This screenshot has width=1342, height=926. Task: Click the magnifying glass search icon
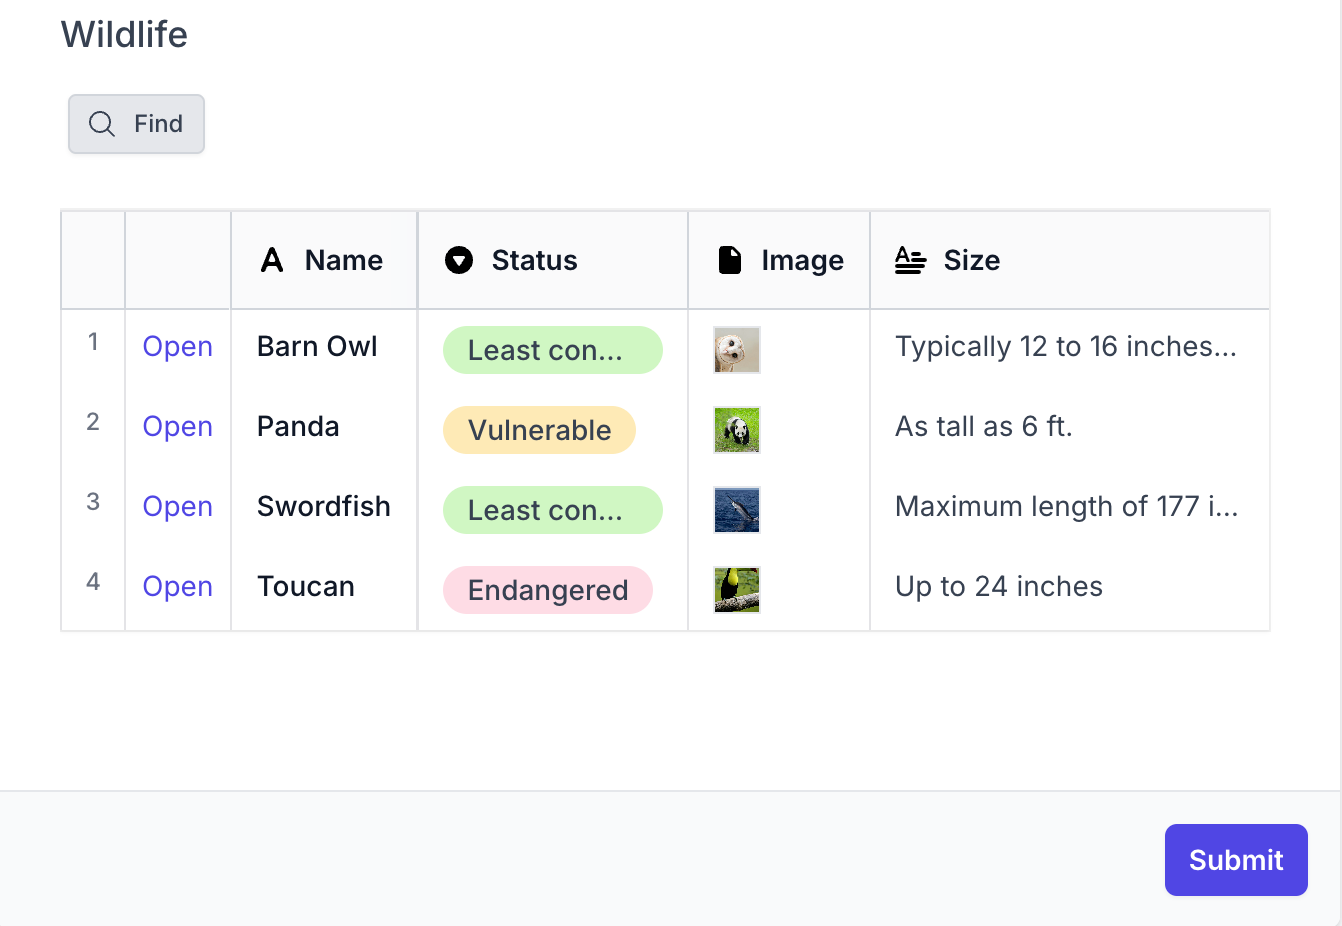tap(101, 124)
